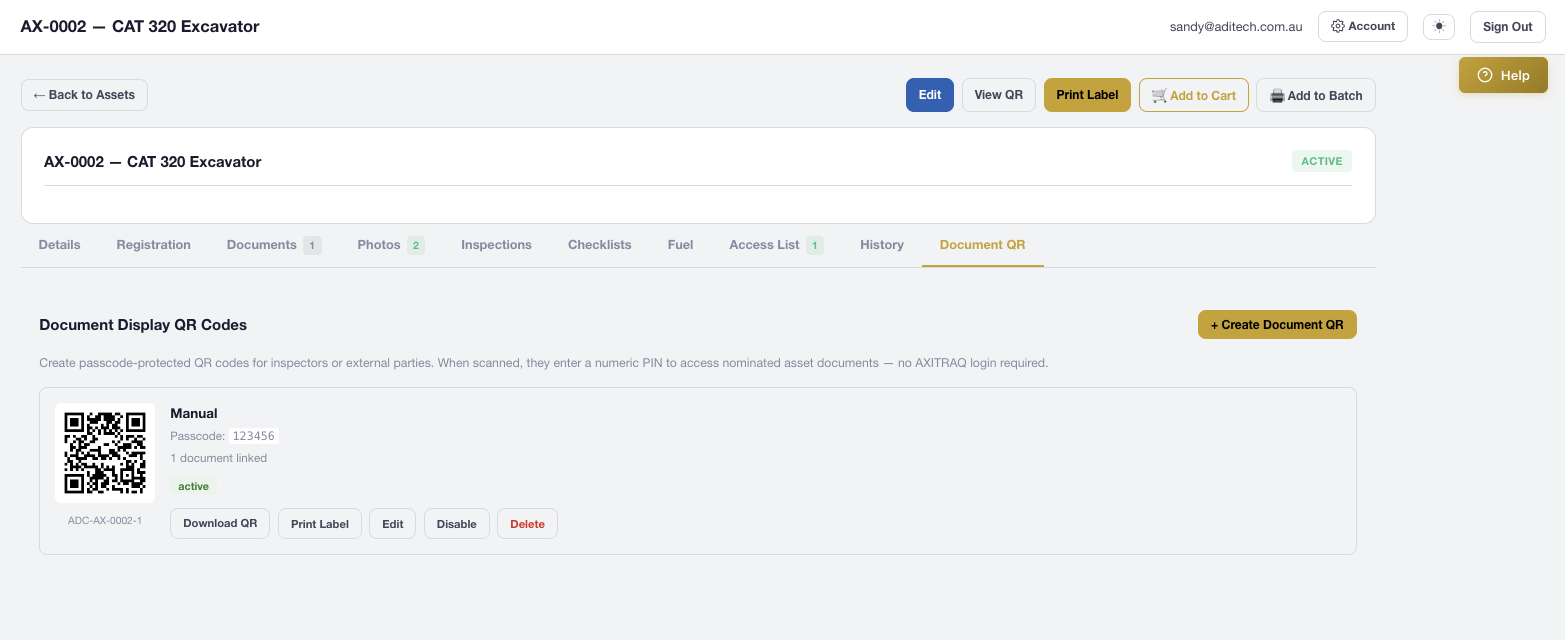Click the blue Edit asset button
The width and height of the screenshot is (1565, 640).
click(x=930, y=95)
